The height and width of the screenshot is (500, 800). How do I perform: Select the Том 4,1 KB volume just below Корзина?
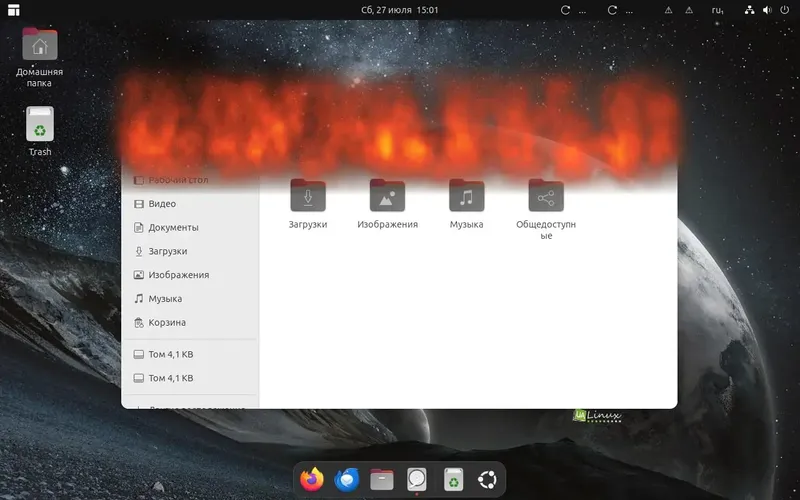click(x=190, y=354)
